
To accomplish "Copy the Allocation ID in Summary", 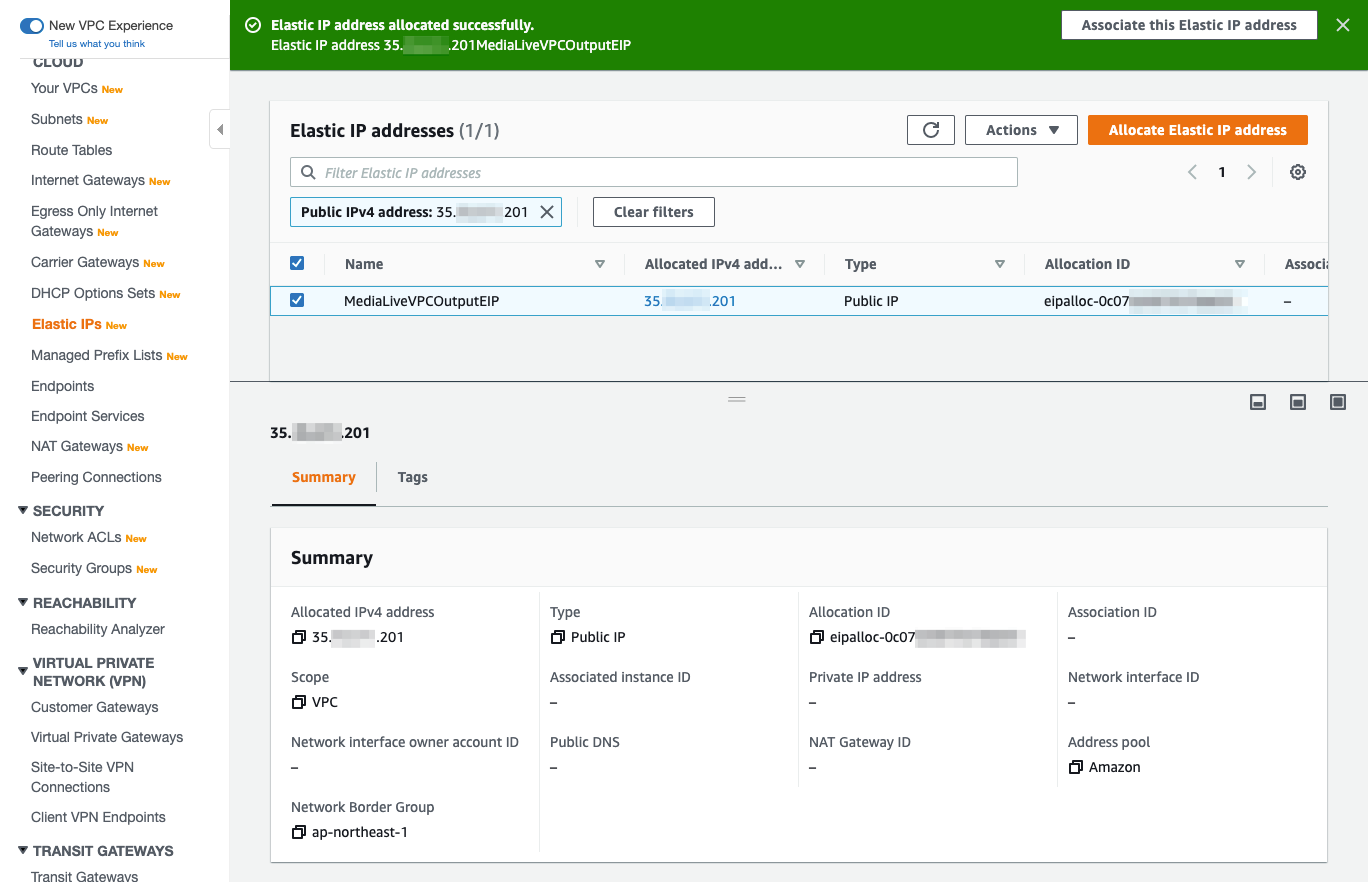I will pyautogui.click(x=816, y=637).
